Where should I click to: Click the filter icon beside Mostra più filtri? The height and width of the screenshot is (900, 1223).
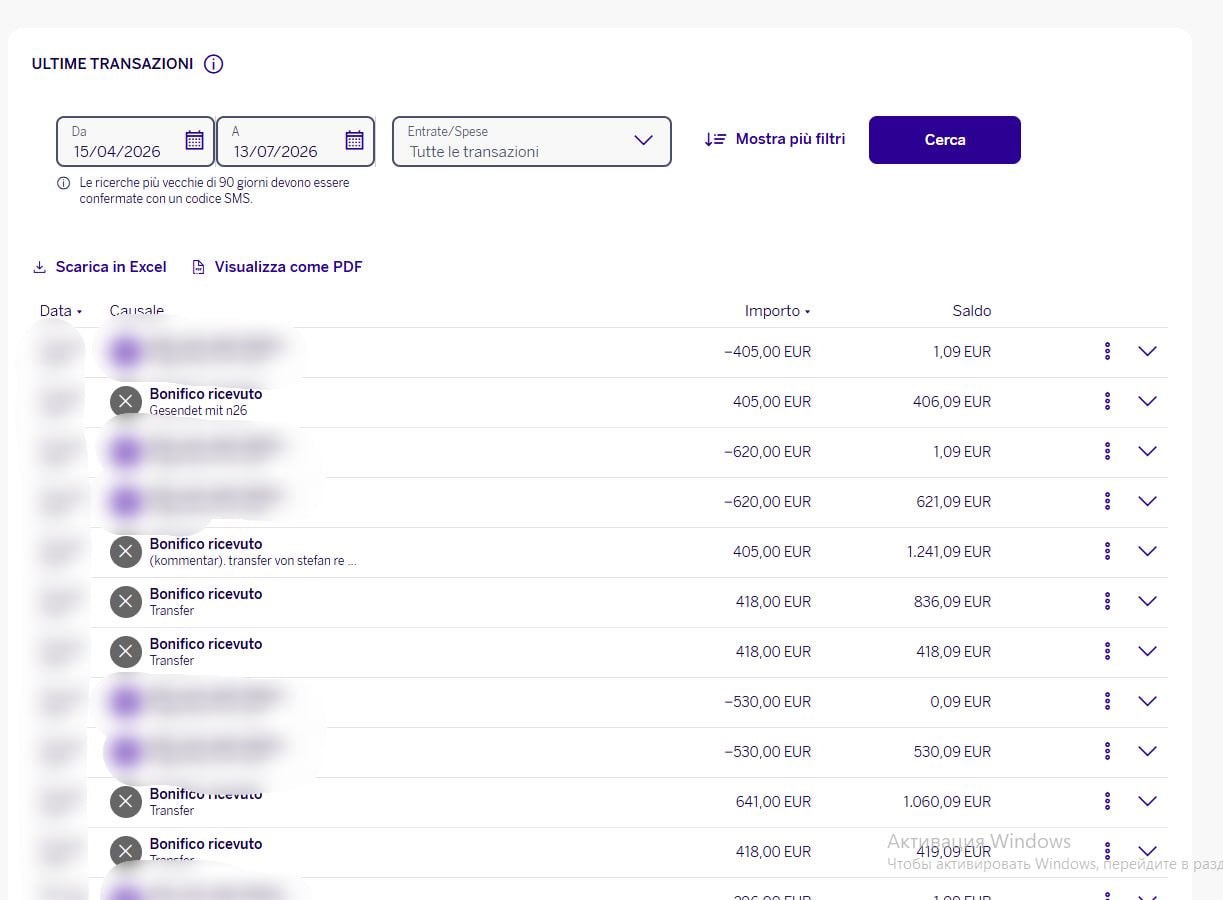(715, 140)
